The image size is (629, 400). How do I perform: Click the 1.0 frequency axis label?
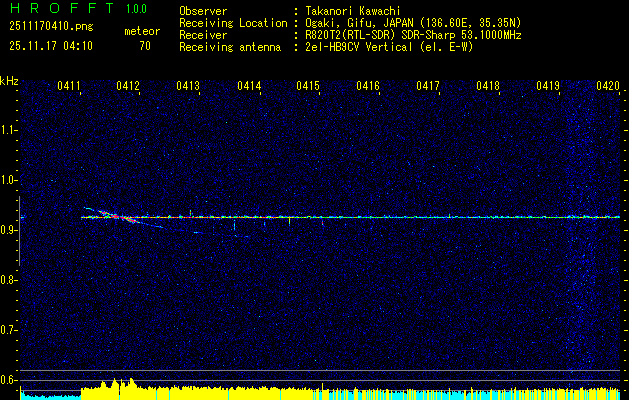pos(10,180)
